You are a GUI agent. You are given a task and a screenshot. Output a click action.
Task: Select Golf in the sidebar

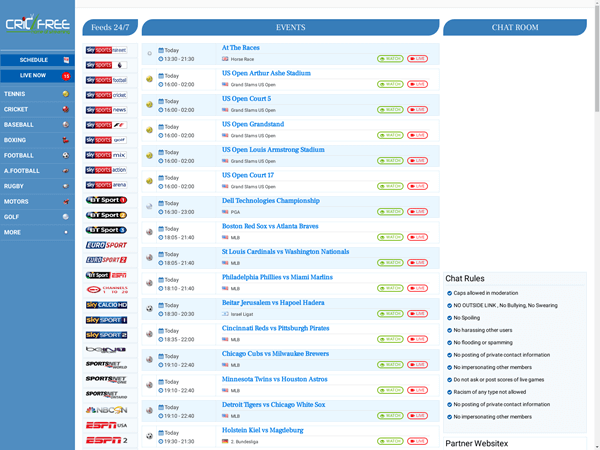point(37,217)
